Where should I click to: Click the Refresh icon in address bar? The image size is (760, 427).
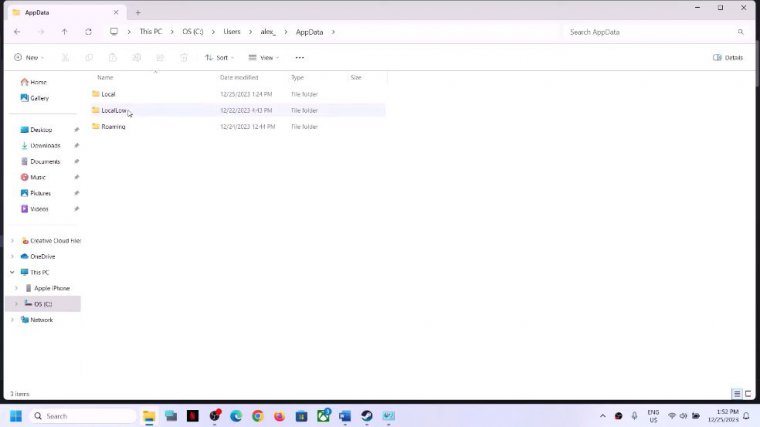point(88,32)
